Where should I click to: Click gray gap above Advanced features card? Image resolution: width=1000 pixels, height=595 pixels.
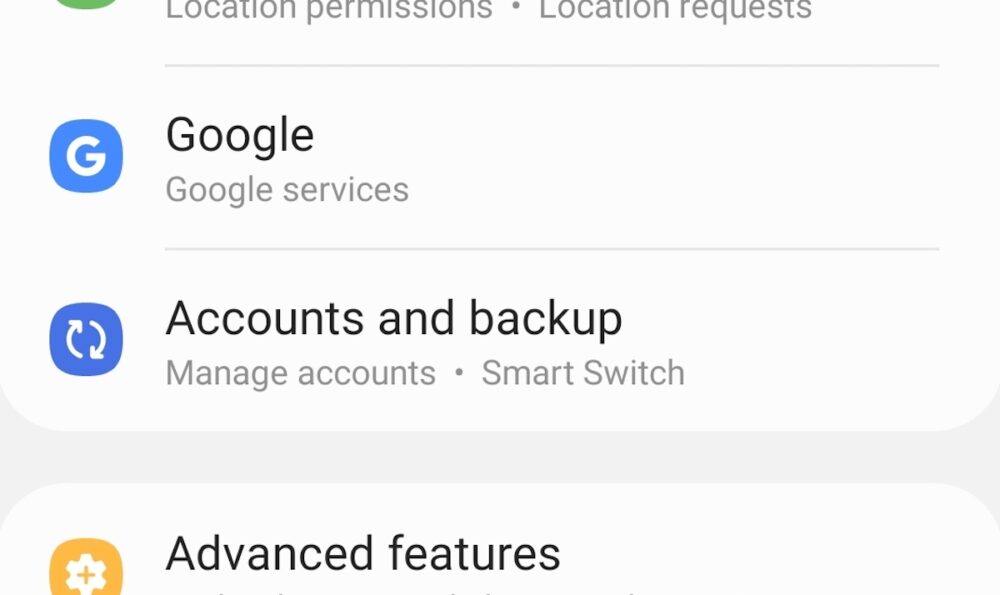click(500, 458)
